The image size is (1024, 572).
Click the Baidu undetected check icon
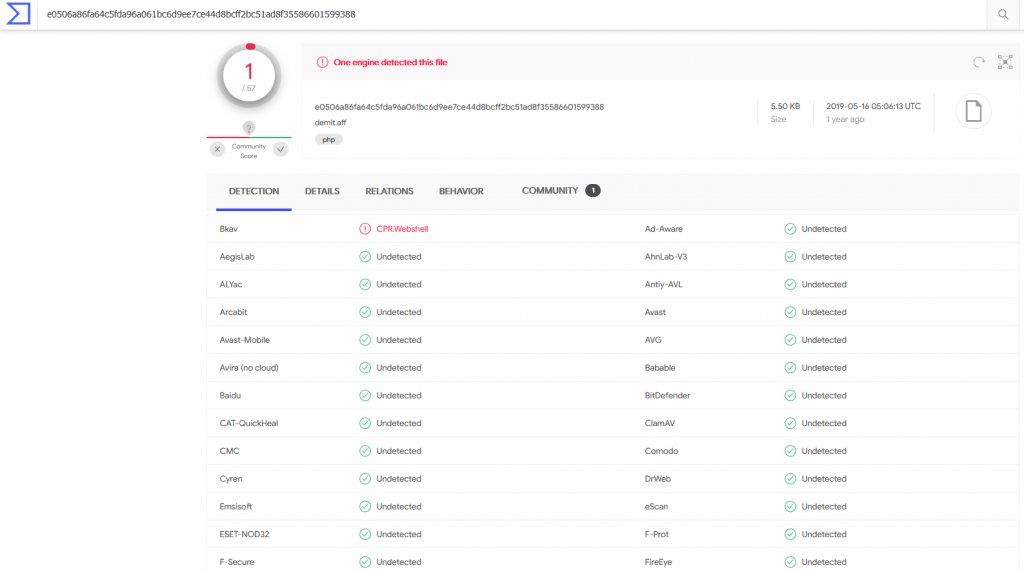(x=365, y=396)
